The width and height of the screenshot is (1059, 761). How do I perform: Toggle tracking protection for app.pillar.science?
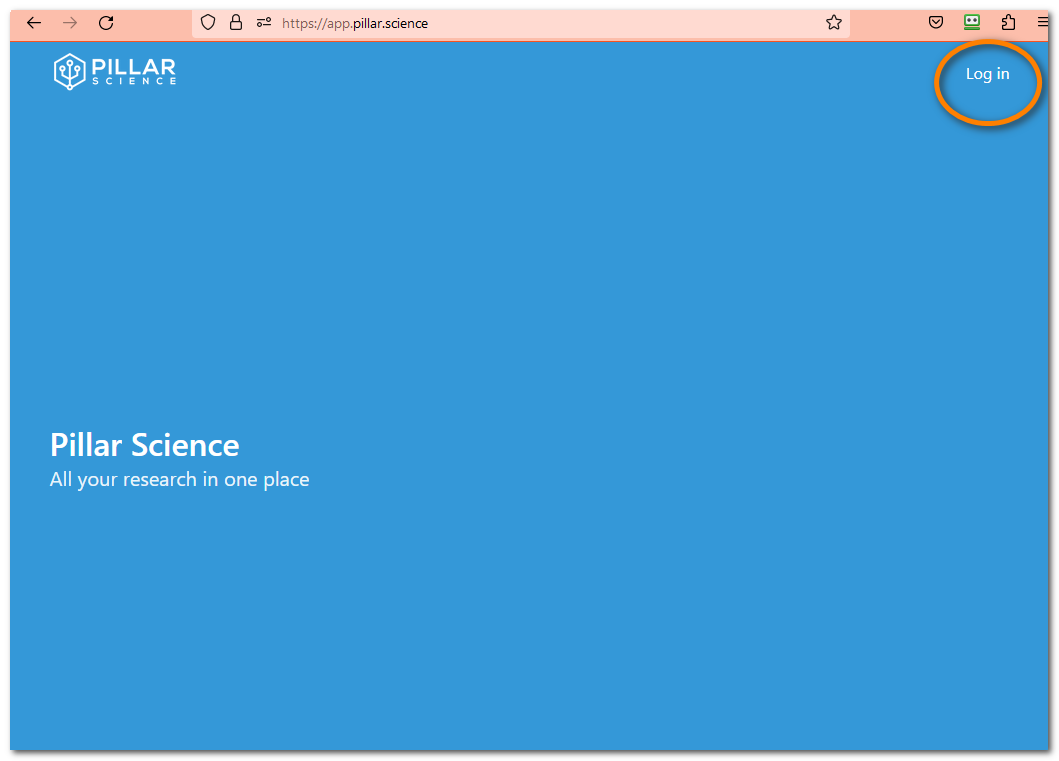click(207, 22)
